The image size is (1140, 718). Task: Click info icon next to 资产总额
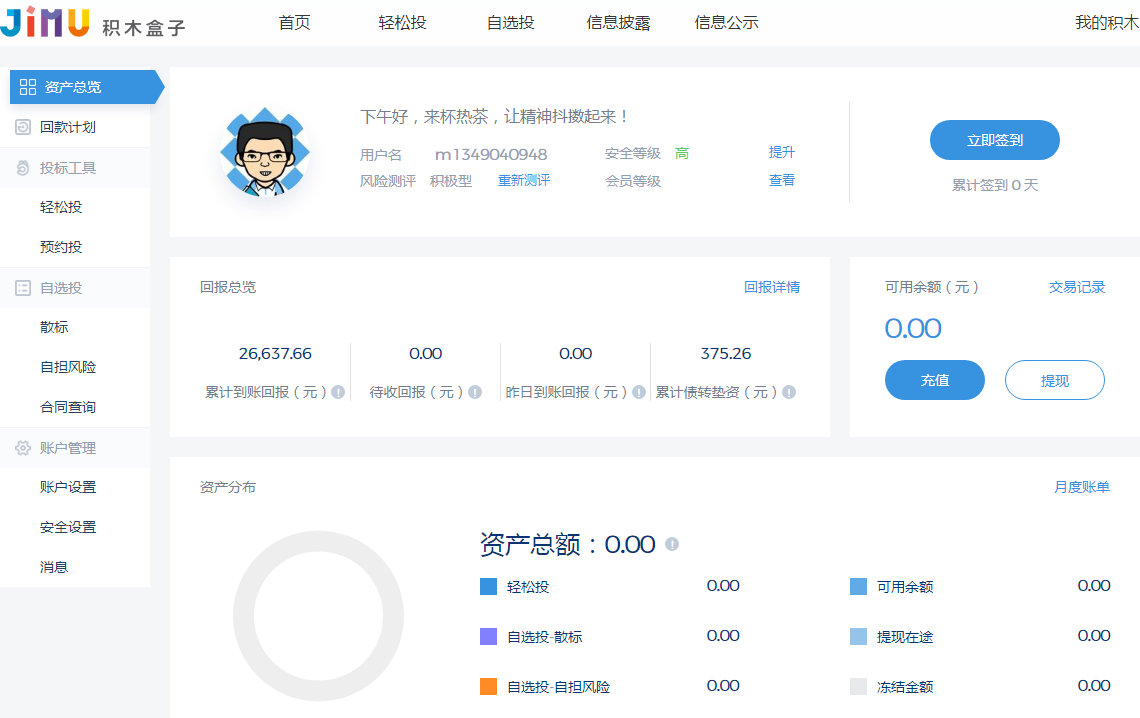tap(672, 544)
